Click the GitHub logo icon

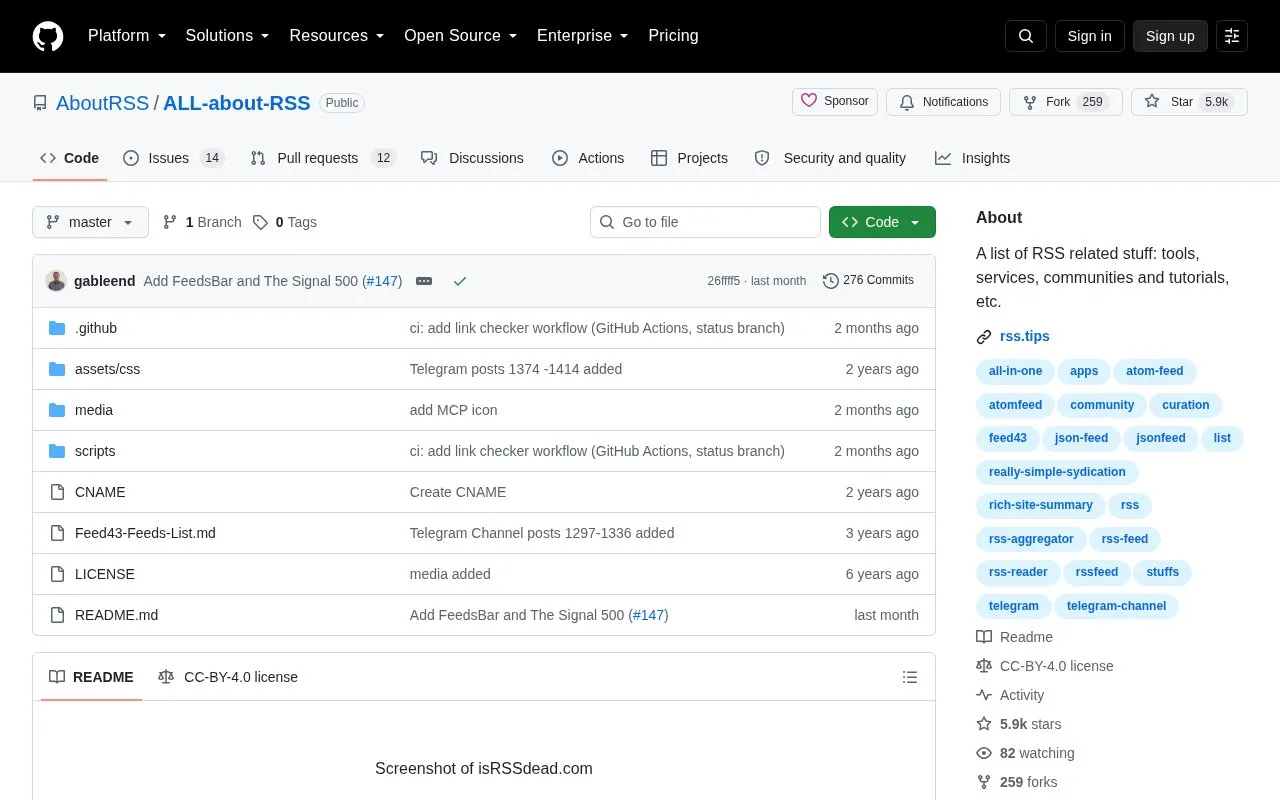tap(48, 36)
